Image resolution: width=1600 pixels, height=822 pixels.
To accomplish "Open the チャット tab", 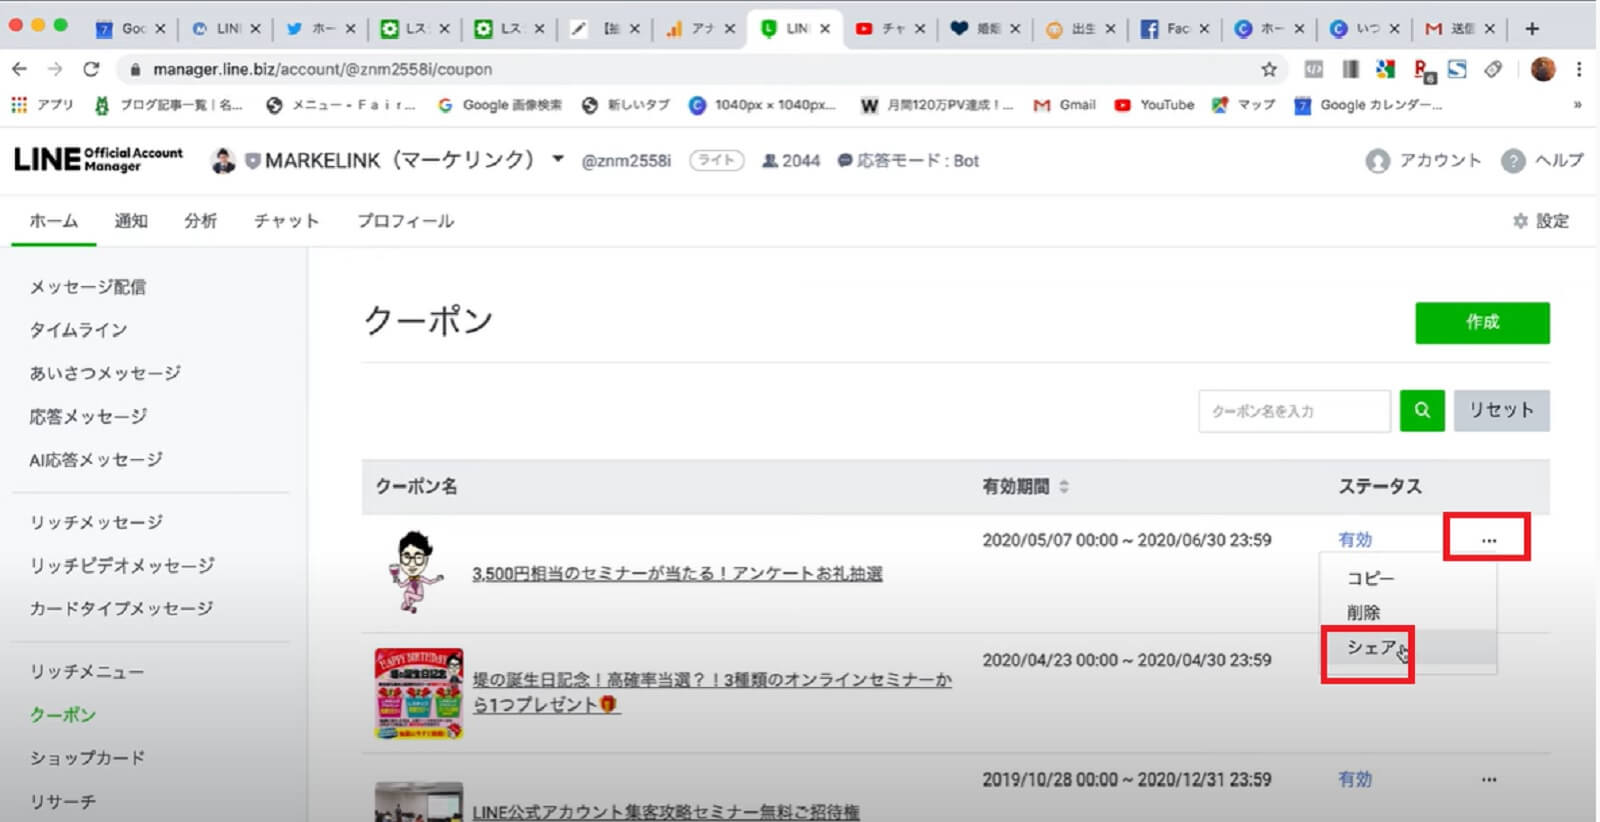I will point(286,221).
